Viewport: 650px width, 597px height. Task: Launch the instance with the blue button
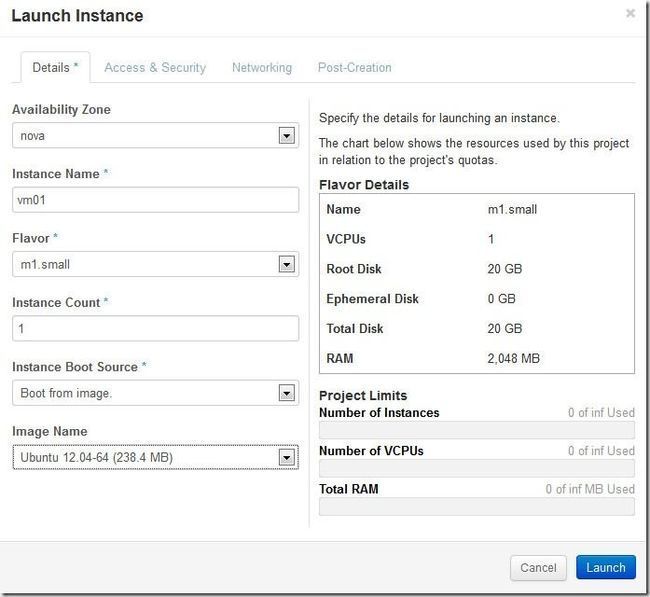tap(606, 567)
